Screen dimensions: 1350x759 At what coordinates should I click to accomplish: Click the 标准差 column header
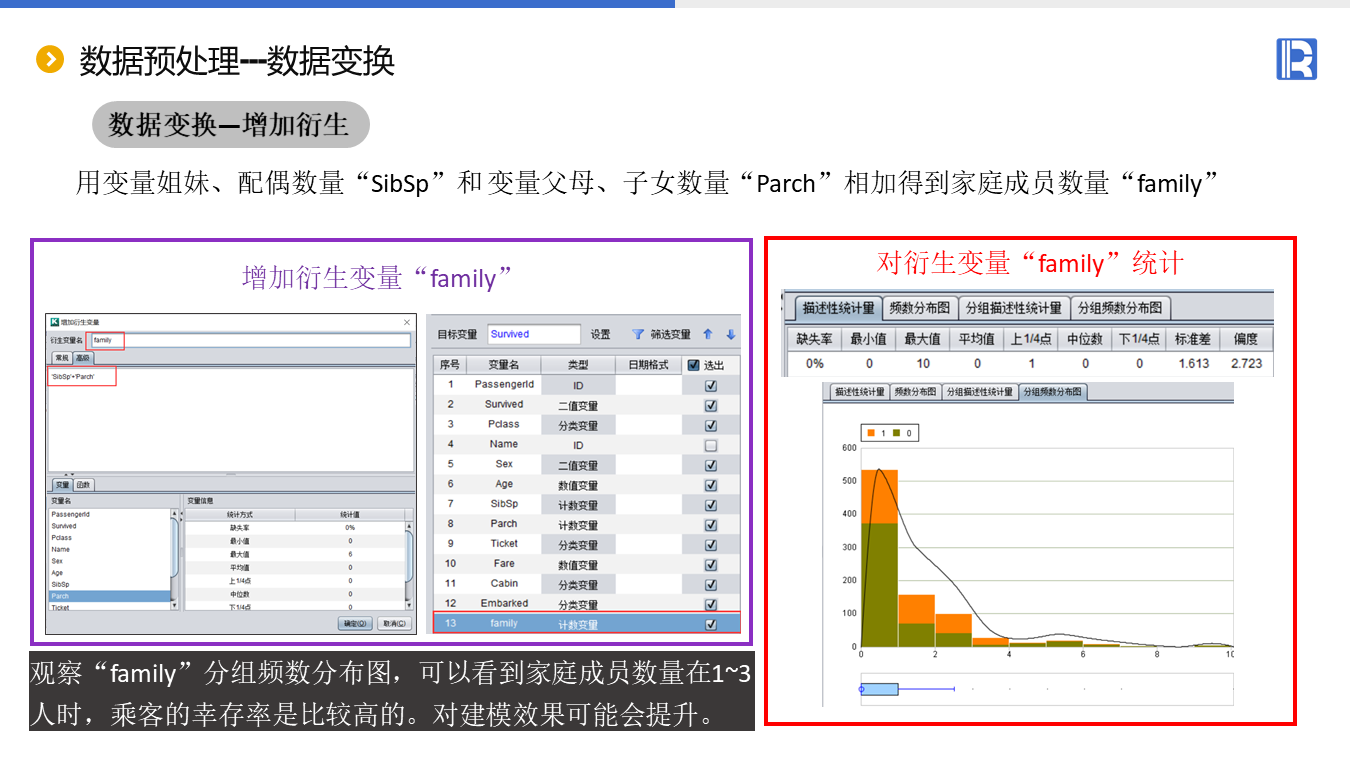click(1194, 338)
